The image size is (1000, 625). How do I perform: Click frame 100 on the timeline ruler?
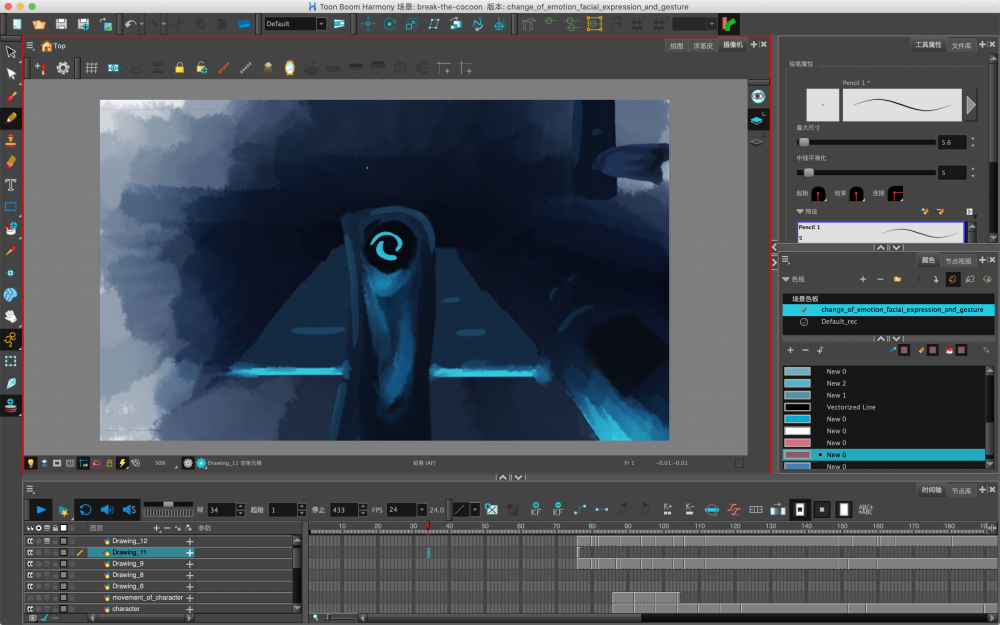point(664,527)
